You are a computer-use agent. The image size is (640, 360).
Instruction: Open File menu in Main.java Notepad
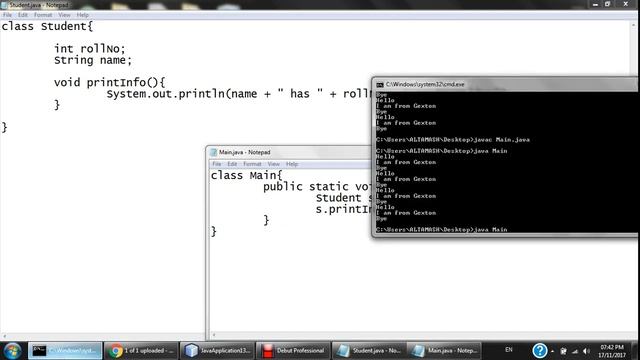pyautogui.click(x=217, y=164)
